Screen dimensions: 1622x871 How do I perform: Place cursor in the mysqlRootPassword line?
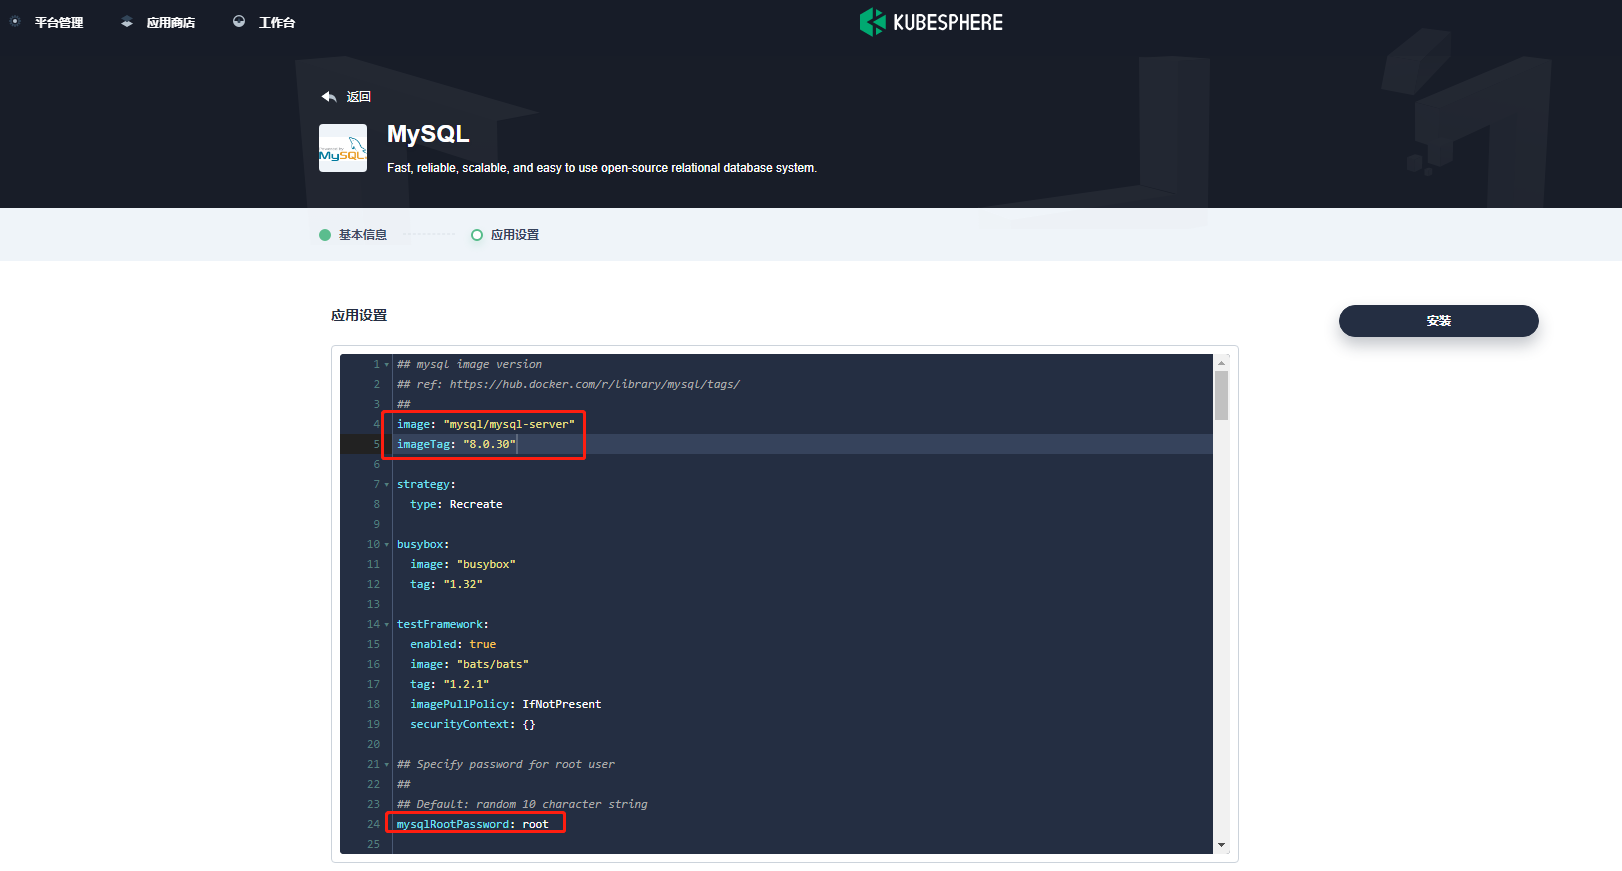pos(472,824)
